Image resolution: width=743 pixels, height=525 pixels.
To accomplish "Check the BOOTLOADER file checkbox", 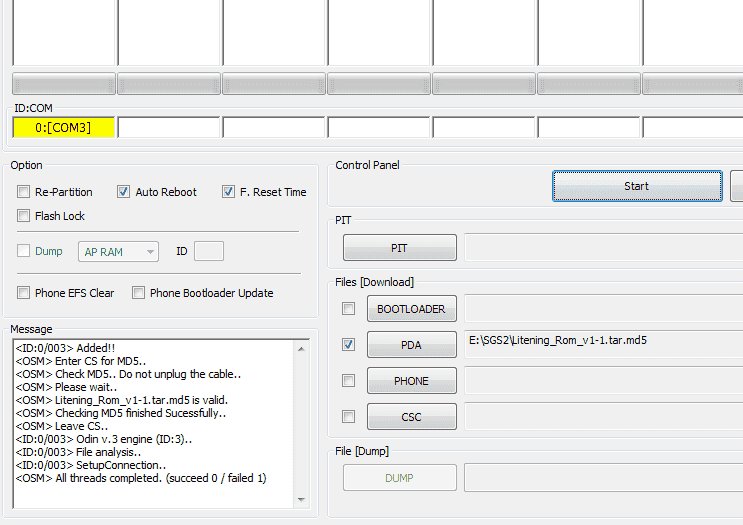I will tap(348, 309).
